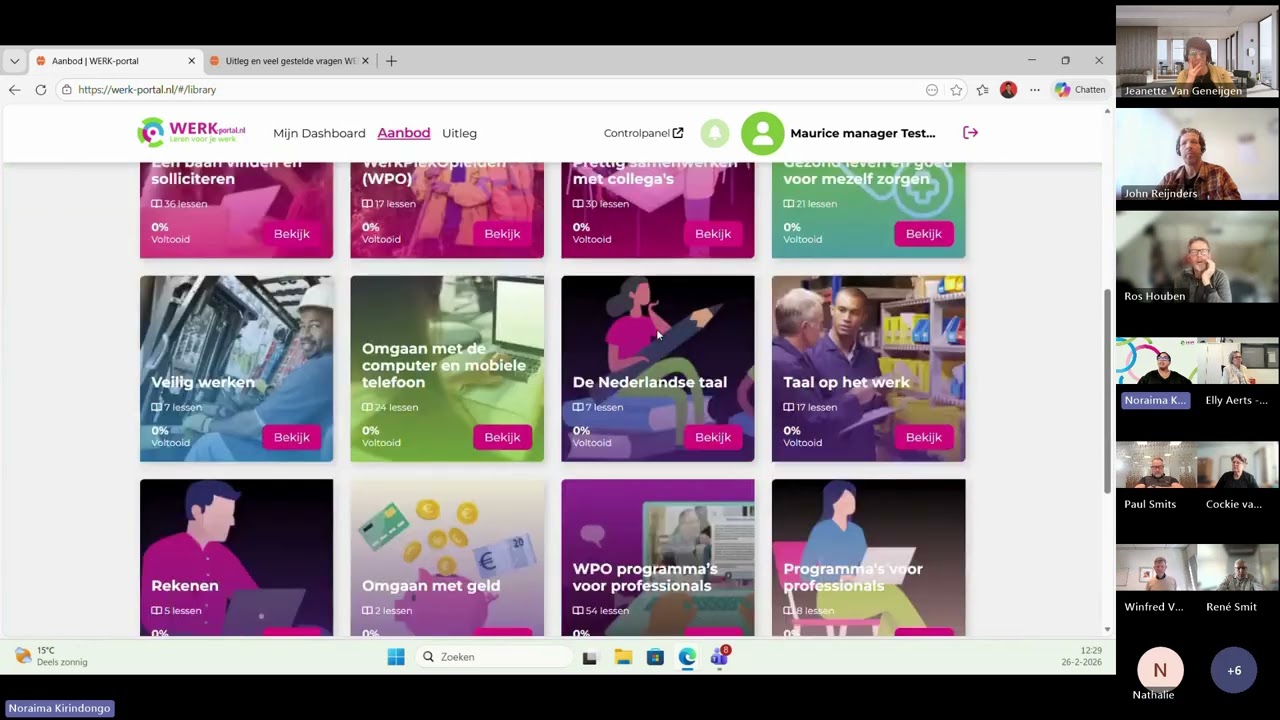Select Ros Houben's video tile

tap(1197, 258)
